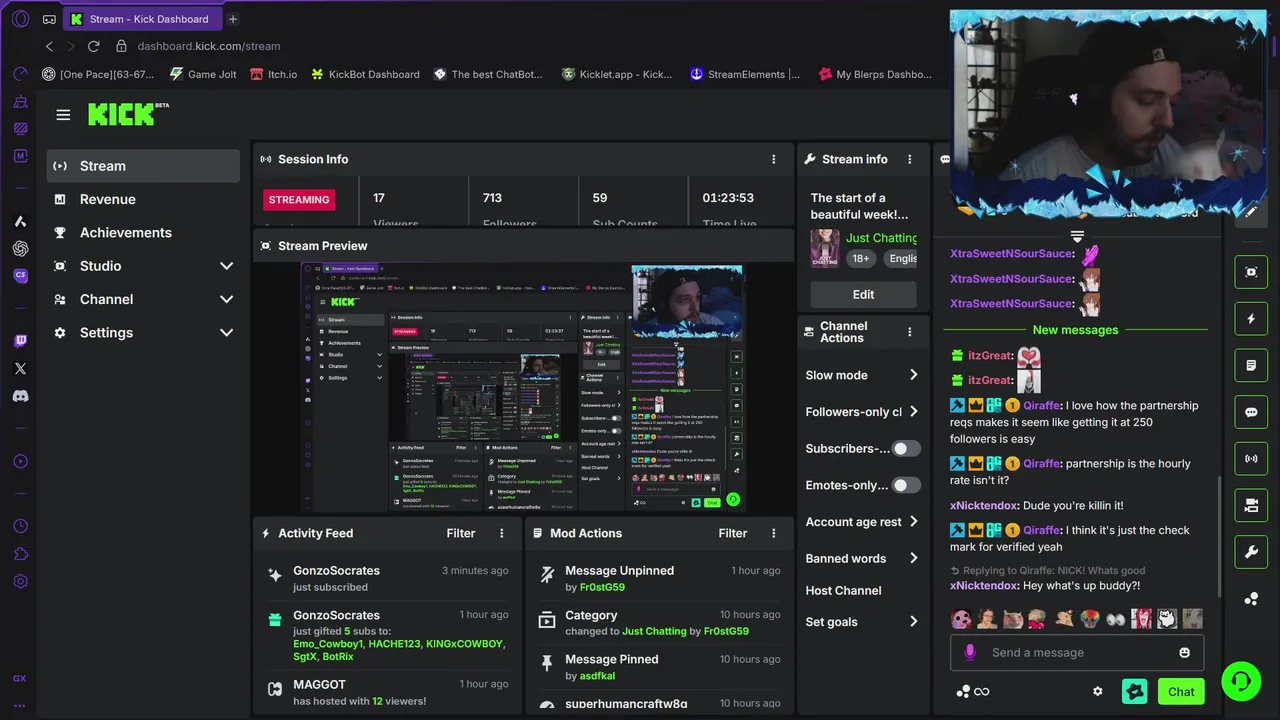Switch to Stream - Kick Dashboard tab

pos(142,19)
